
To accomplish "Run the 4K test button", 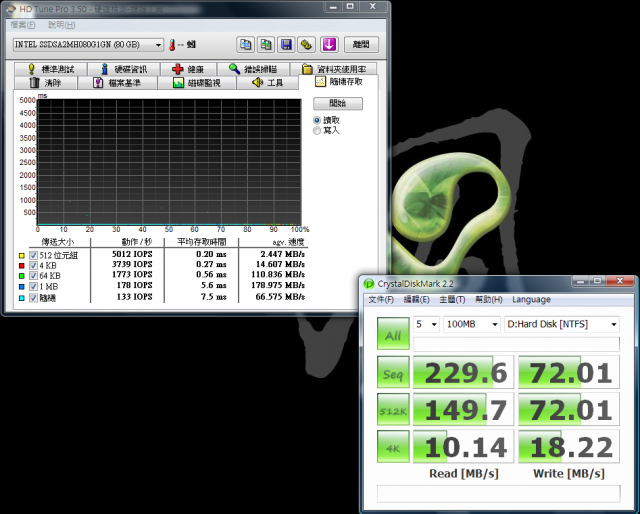I will coord(393,447).
